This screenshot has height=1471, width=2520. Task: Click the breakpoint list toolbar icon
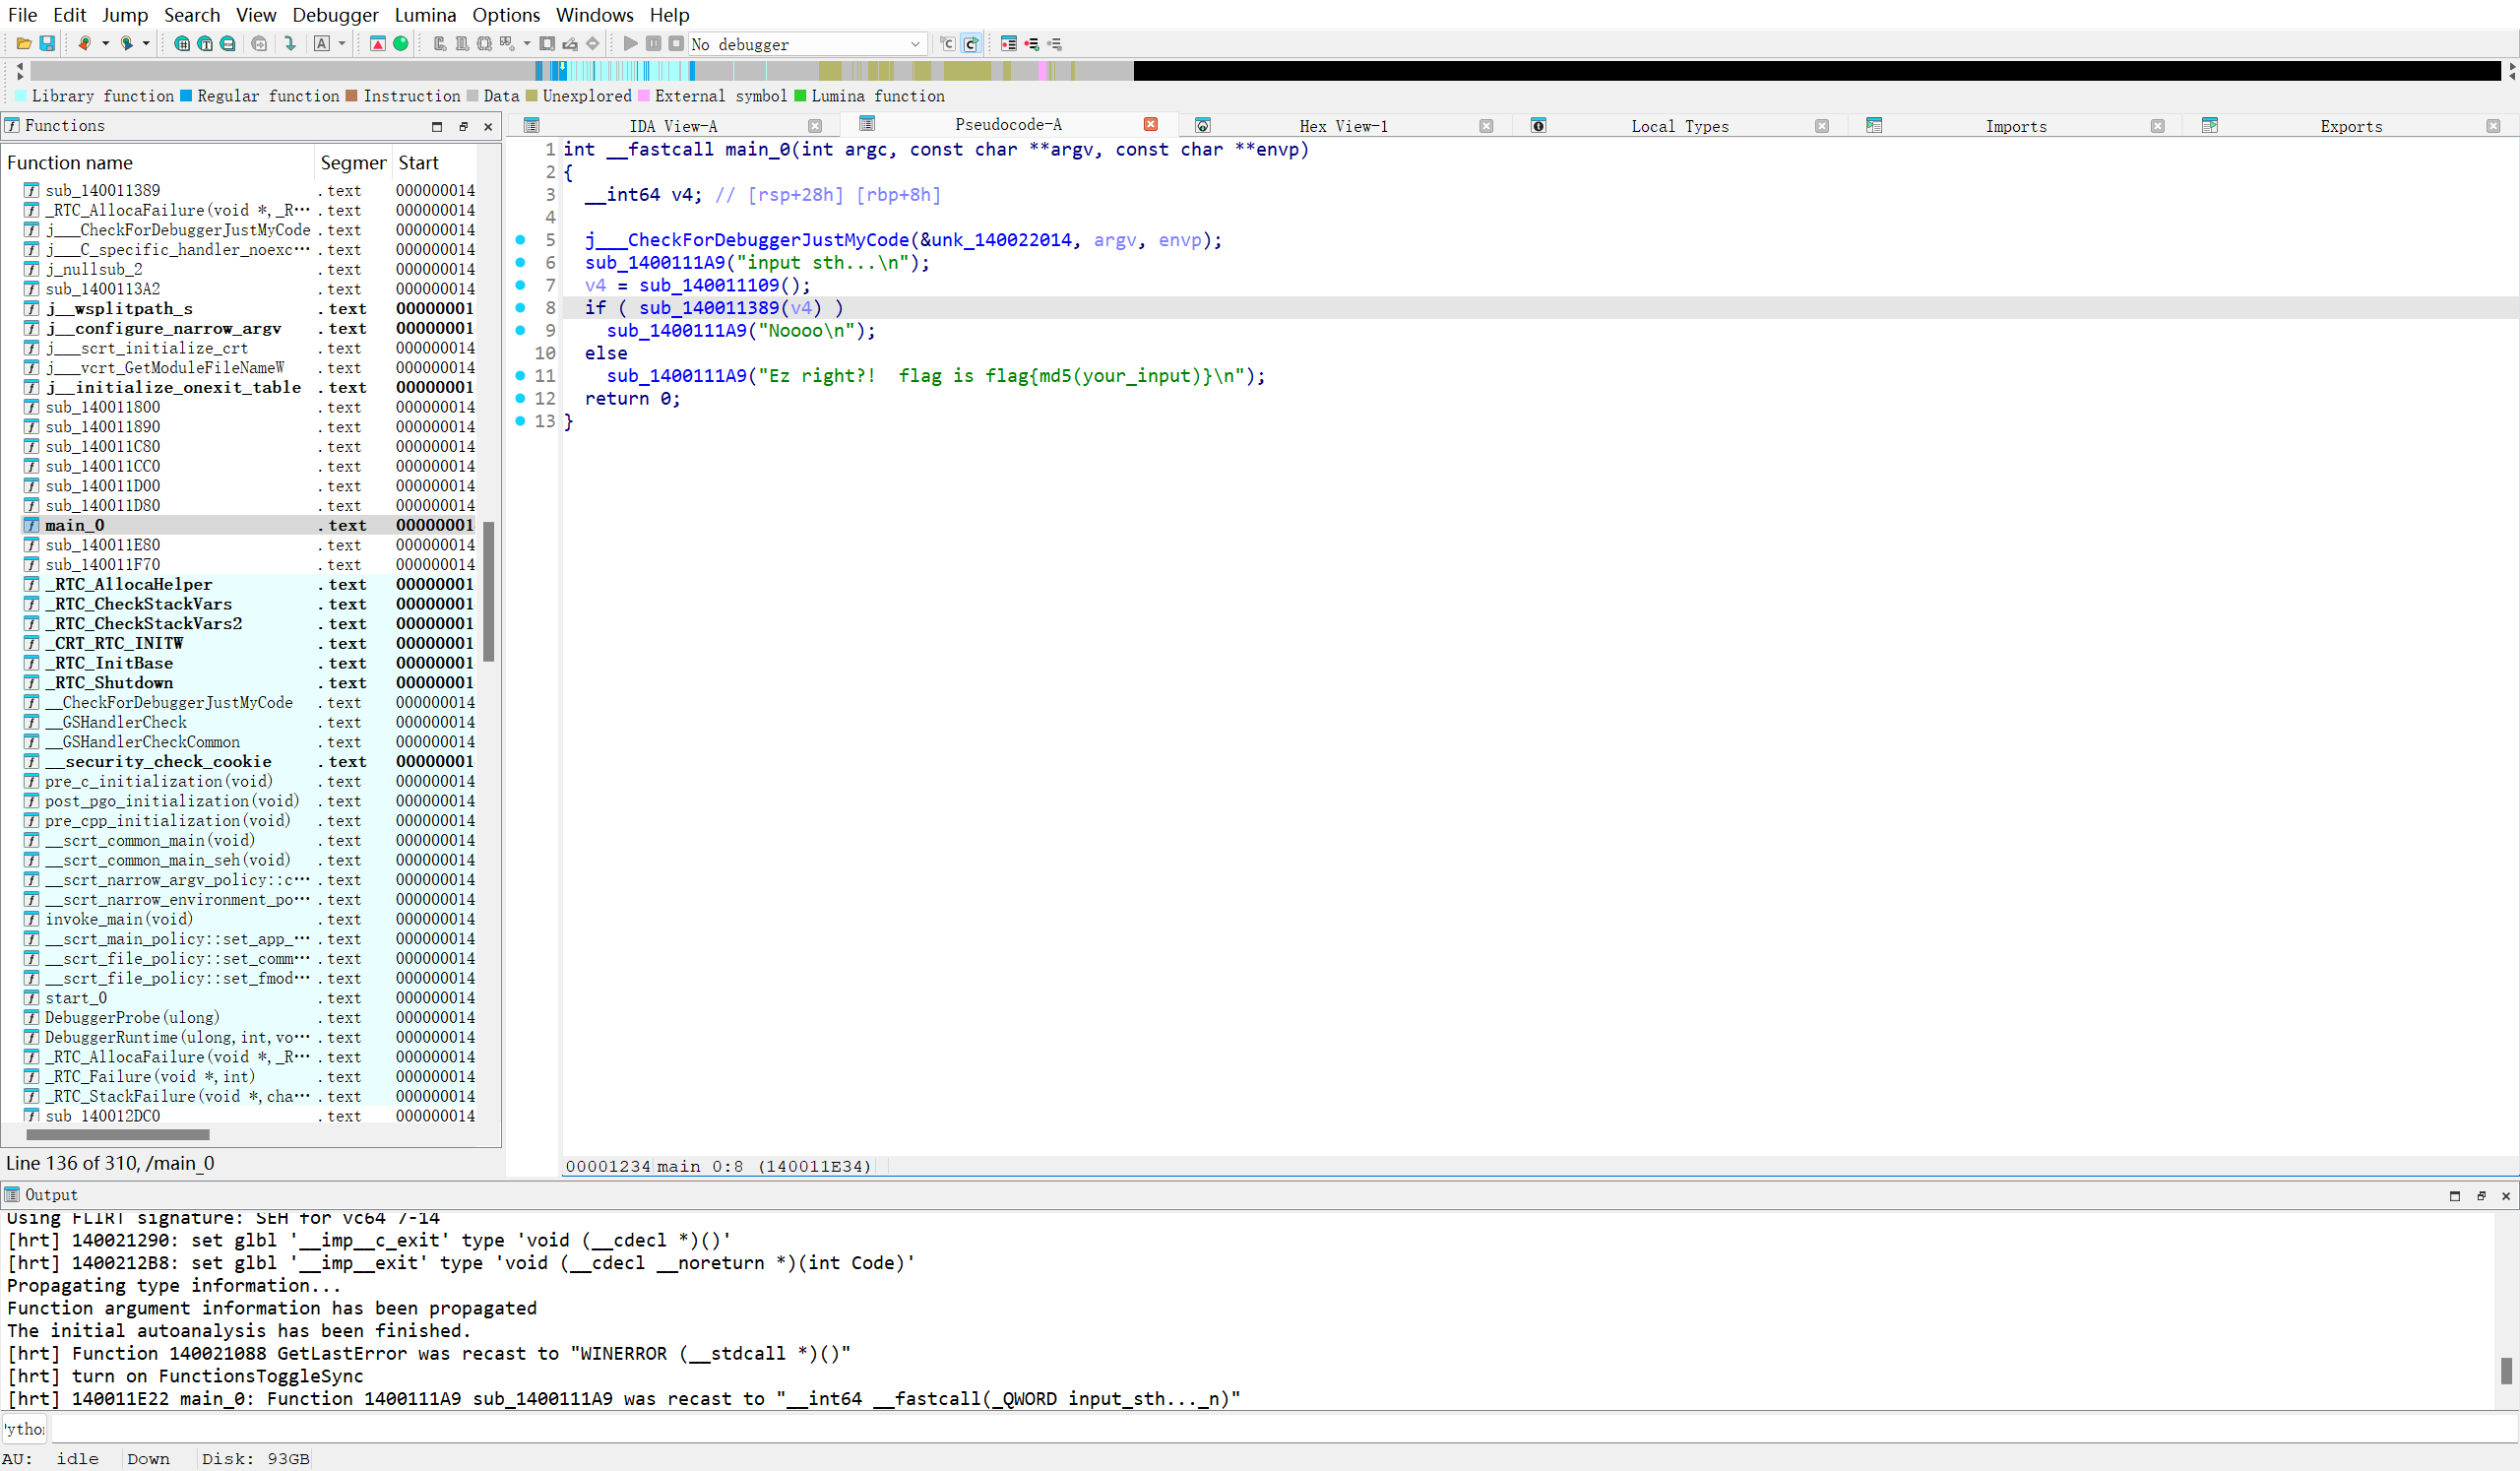pyautogui.click(x=1008, y=44)
